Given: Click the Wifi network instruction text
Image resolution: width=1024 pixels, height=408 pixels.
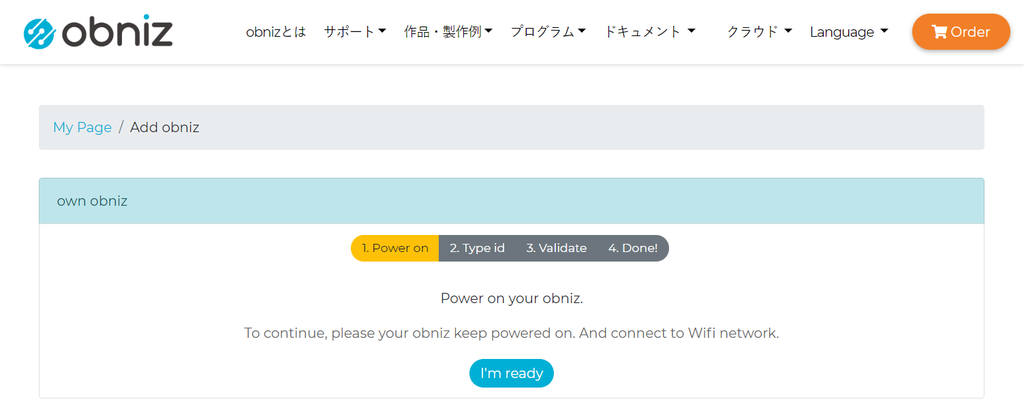Looking at the screenshot, I should [511, 334].
